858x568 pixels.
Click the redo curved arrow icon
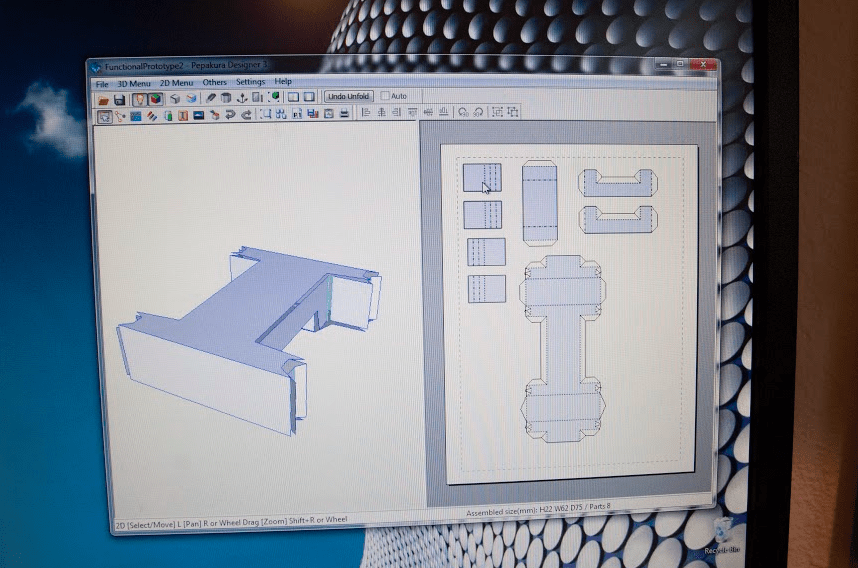246,115
